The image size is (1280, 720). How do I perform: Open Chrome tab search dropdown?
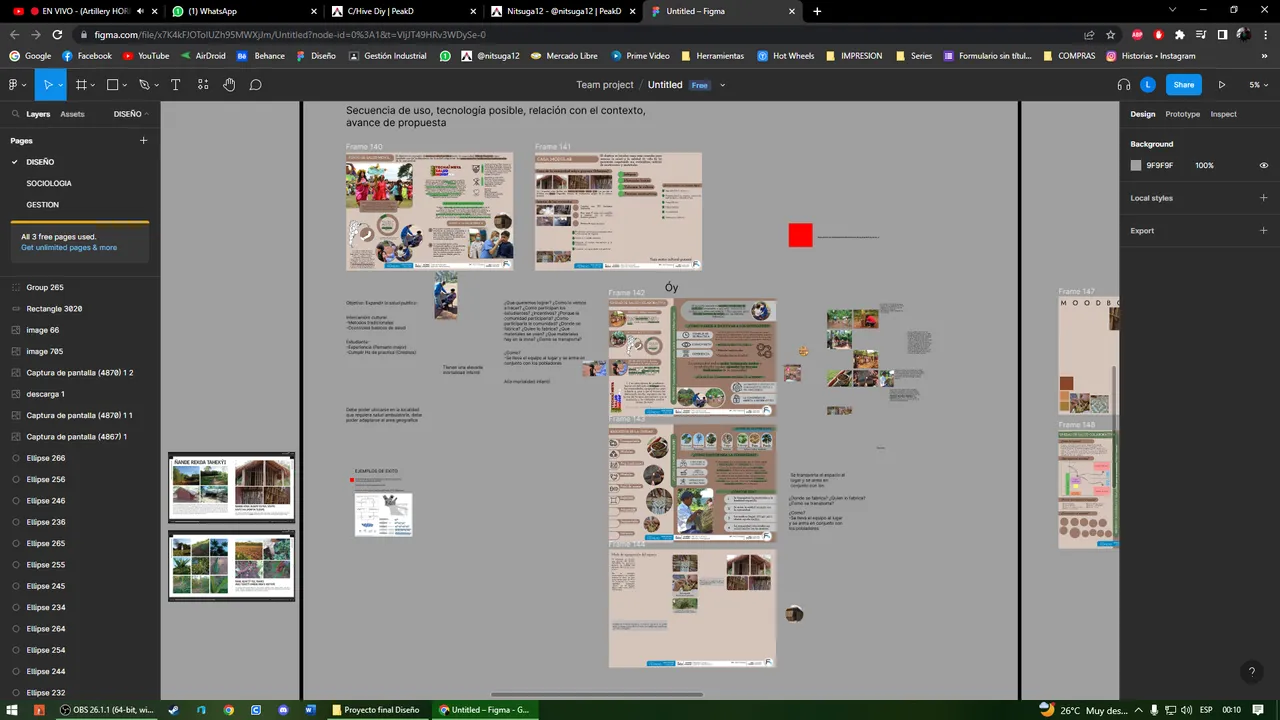pyautogui.click(x=1172, y=11)
